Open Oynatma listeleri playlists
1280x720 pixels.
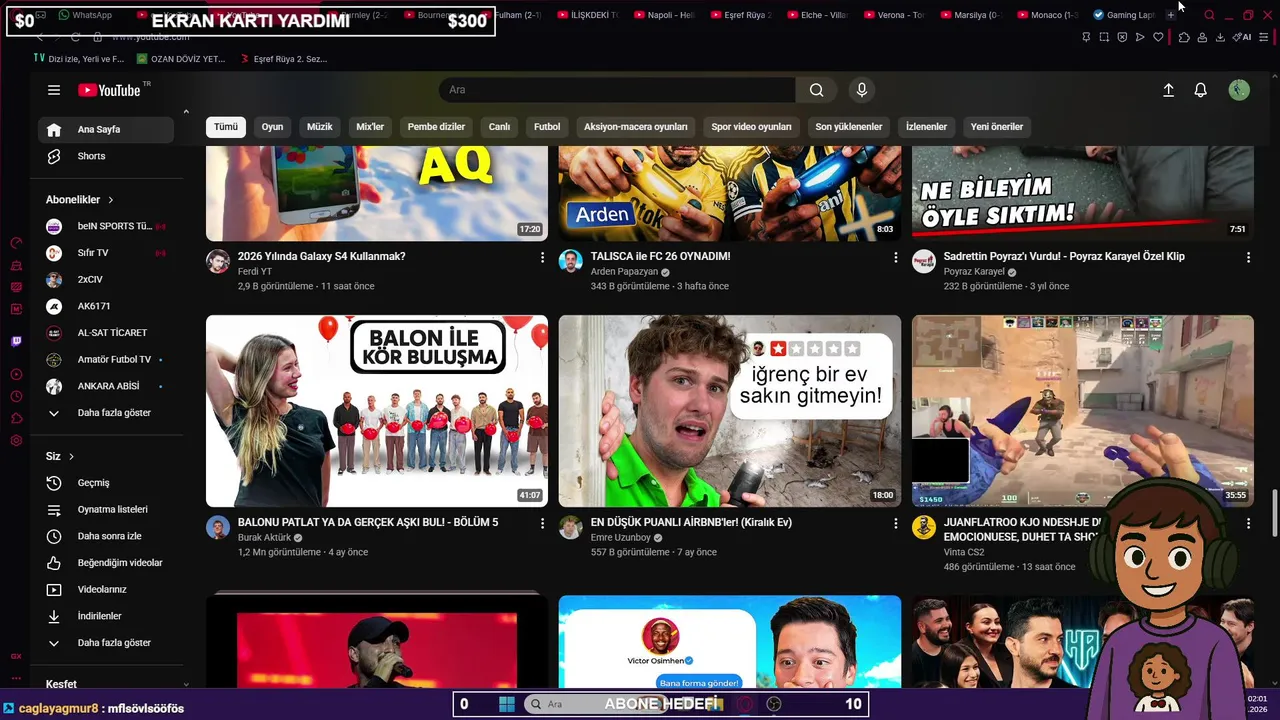click(x=106, y=510)
